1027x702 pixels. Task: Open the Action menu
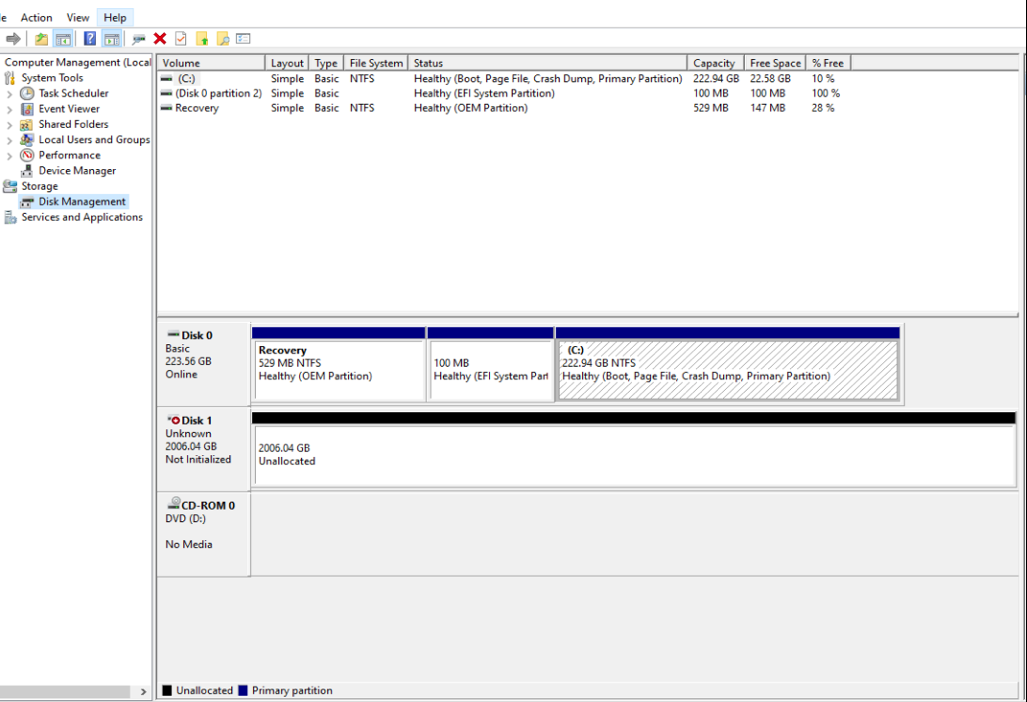coord(36,18)
